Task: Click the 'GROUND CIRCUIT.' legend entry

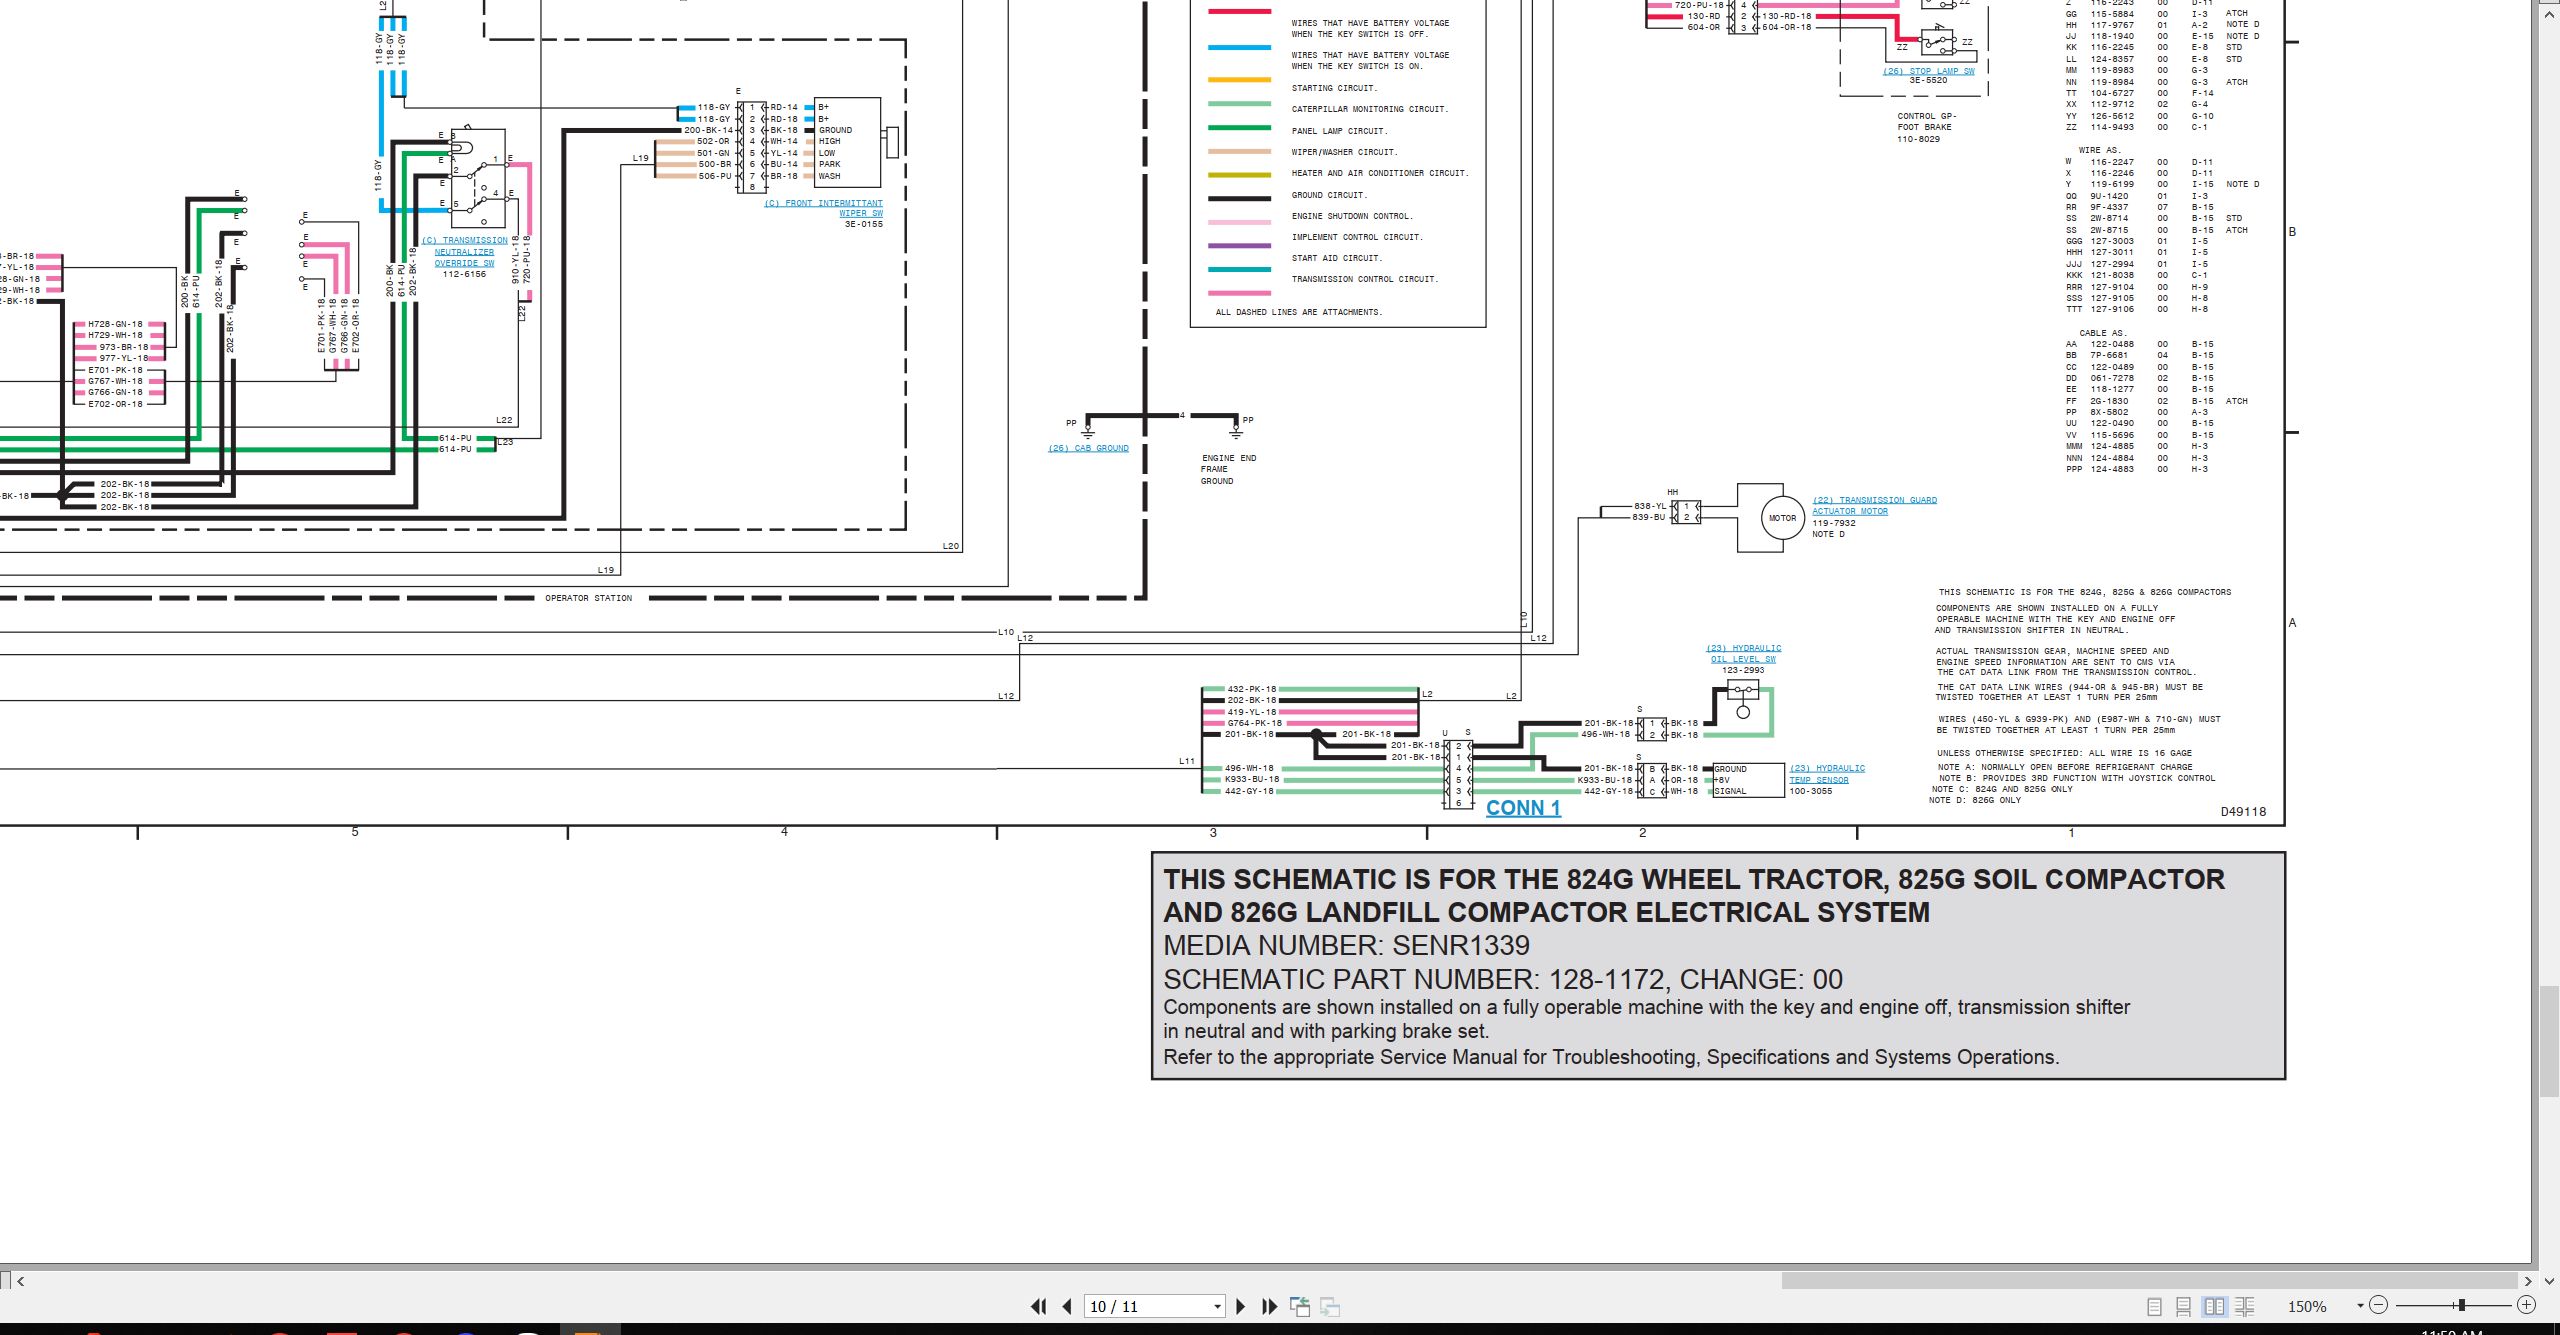Action: (1328, 195)
